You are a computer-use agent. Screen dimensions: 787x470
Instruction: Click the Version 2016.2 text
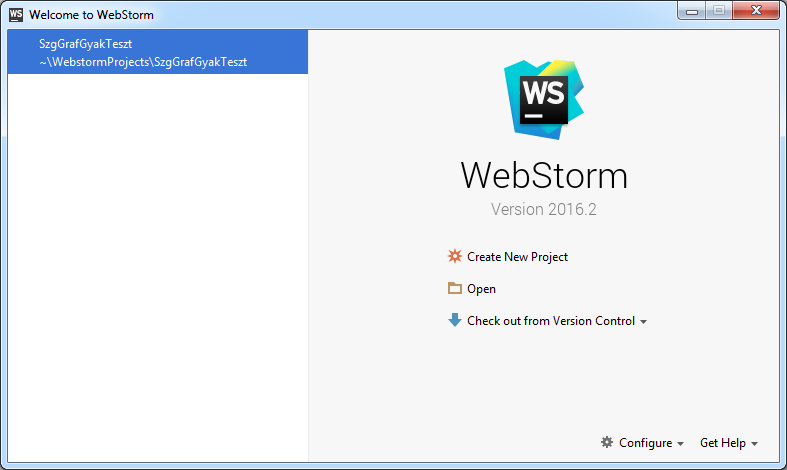(x=544, y=209)
